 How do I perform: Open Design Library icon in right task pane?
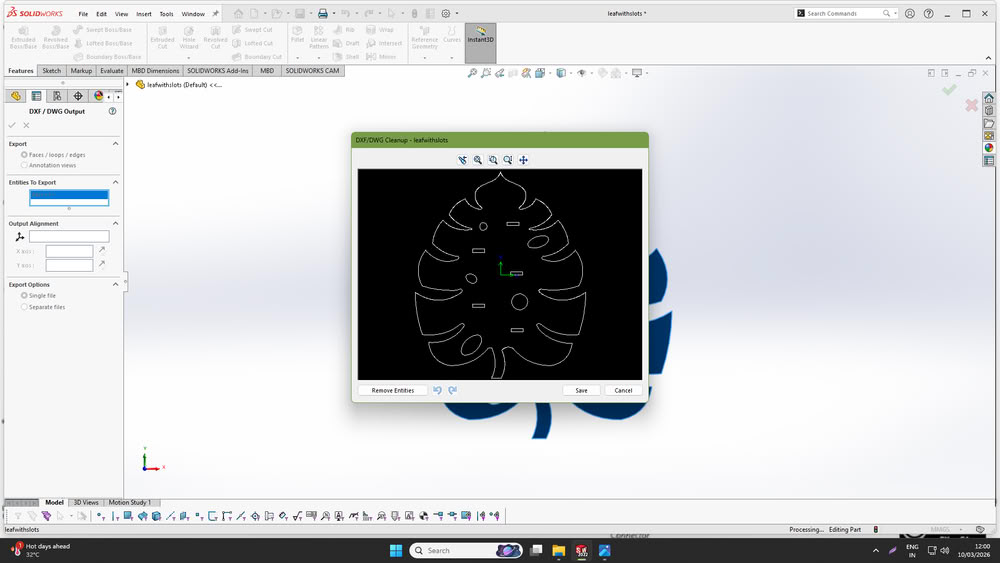[x=989, y=111]
